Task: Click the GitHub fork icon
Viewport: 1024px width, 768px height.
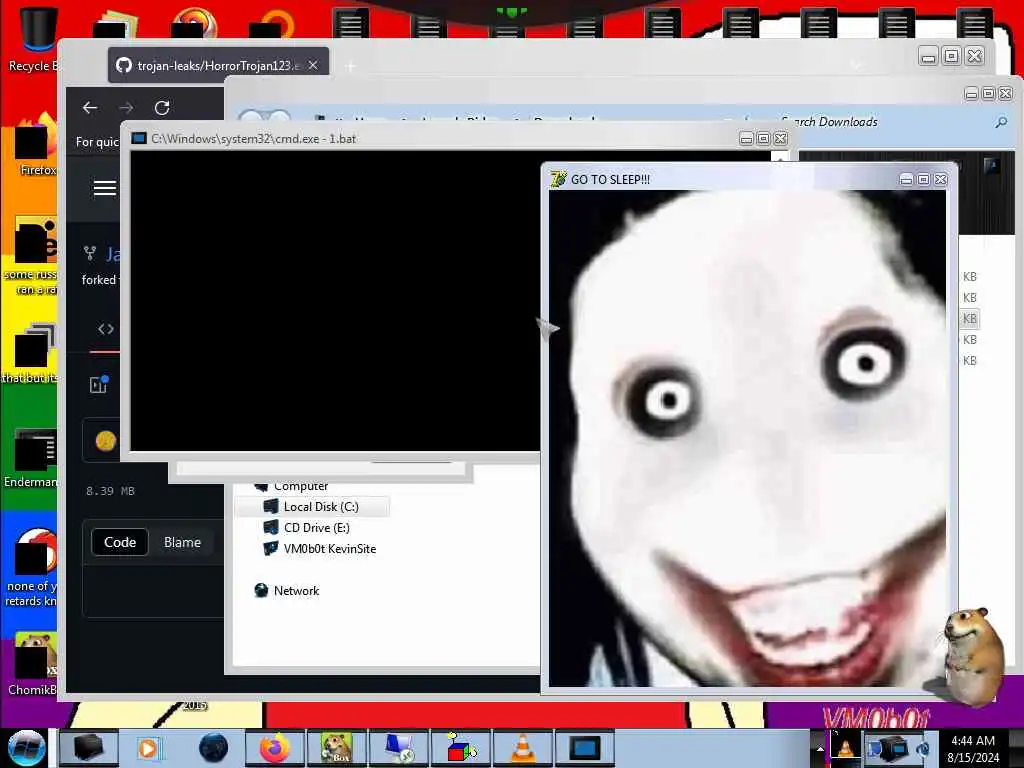Action: pyautogui.click(x=90, y=253)
